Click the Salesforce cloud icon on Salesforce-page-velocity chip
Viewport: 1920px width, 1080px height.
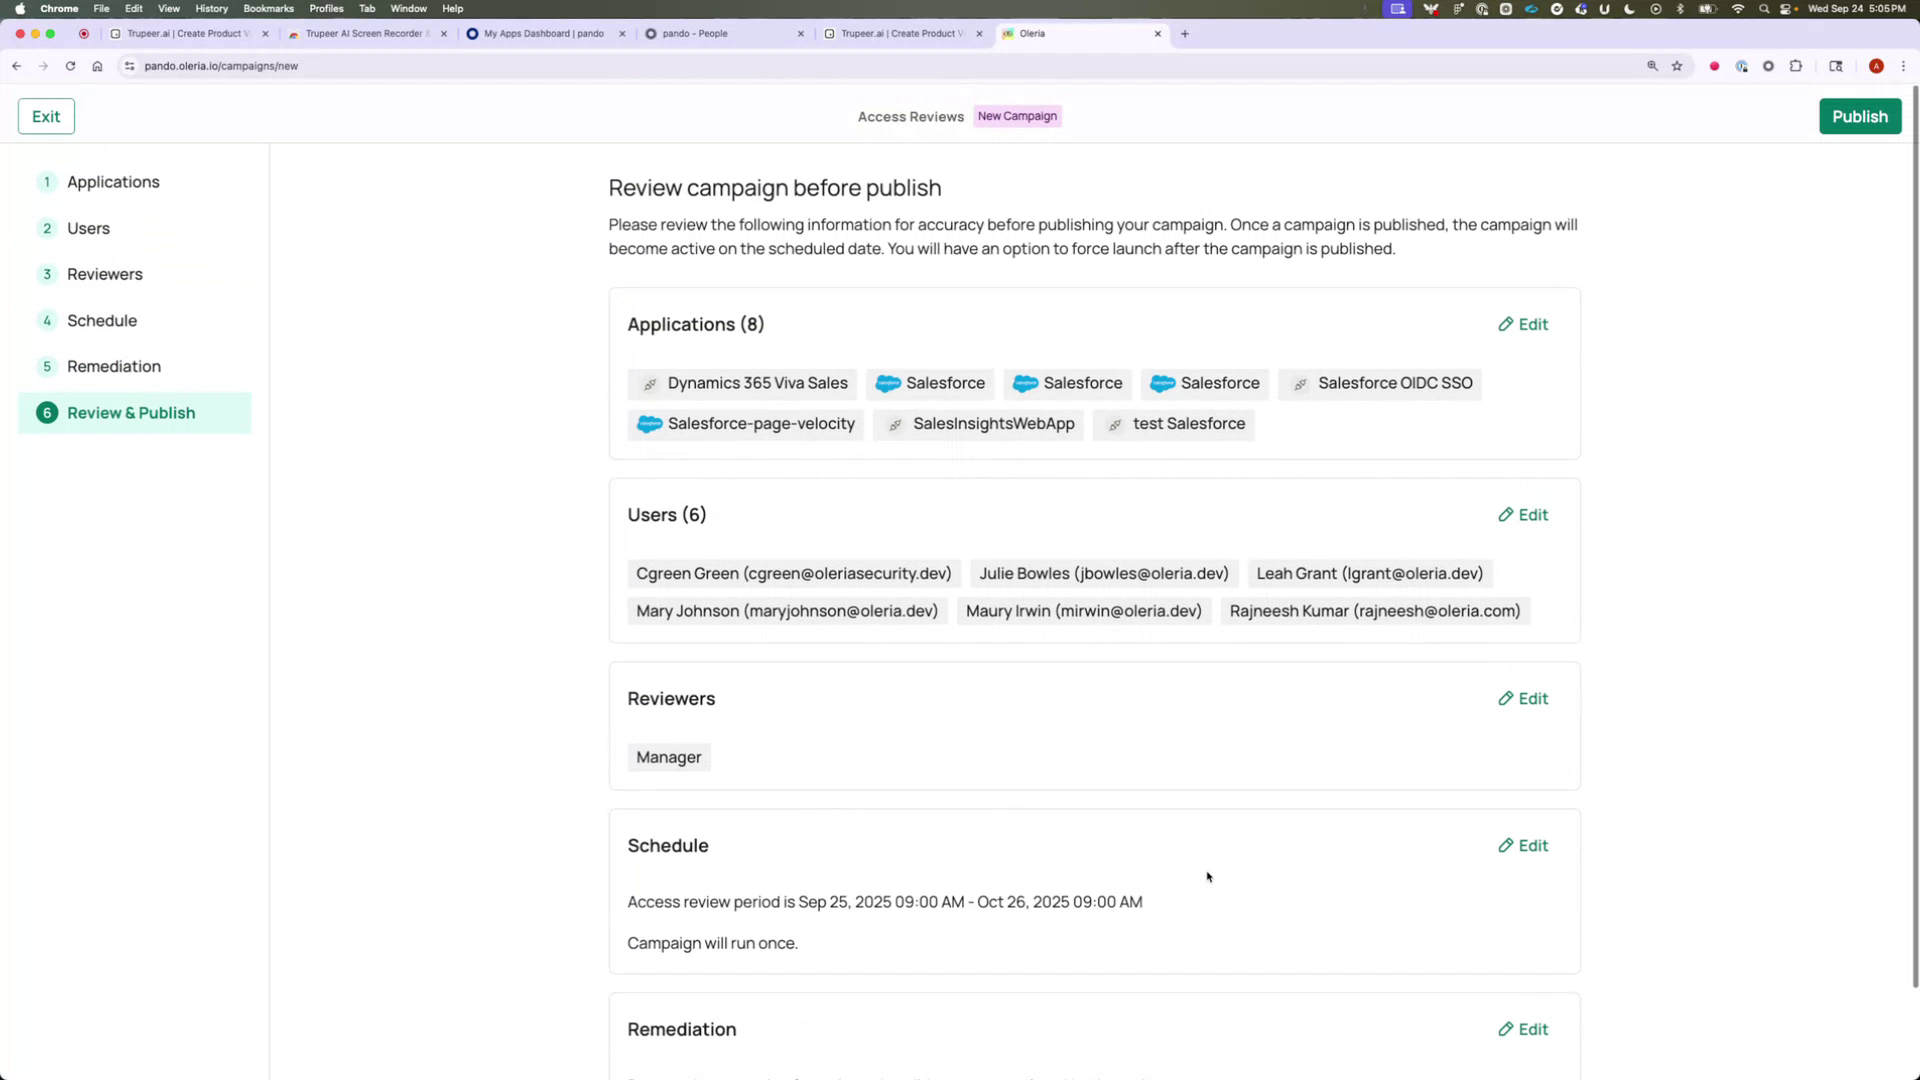(649, 424)
